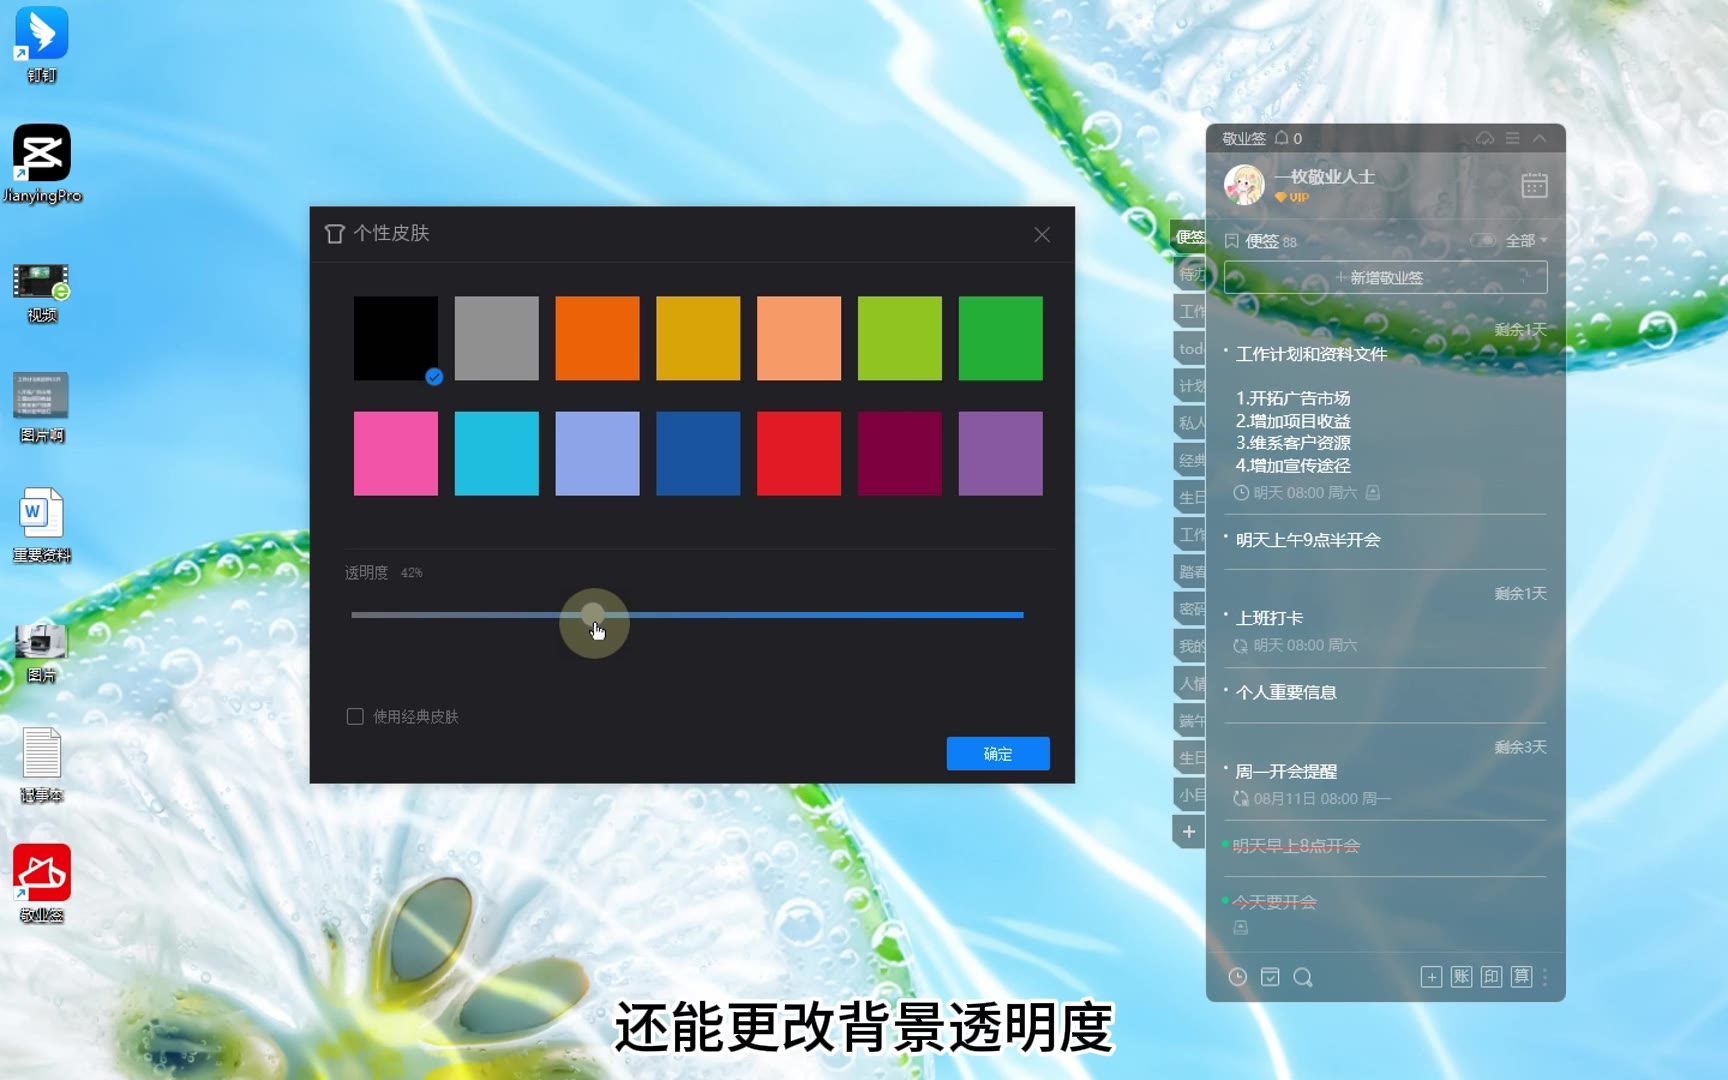This screenshot has width=1728, height=1080.
Task: Switch to the todo side tab
Action: 1189,349
